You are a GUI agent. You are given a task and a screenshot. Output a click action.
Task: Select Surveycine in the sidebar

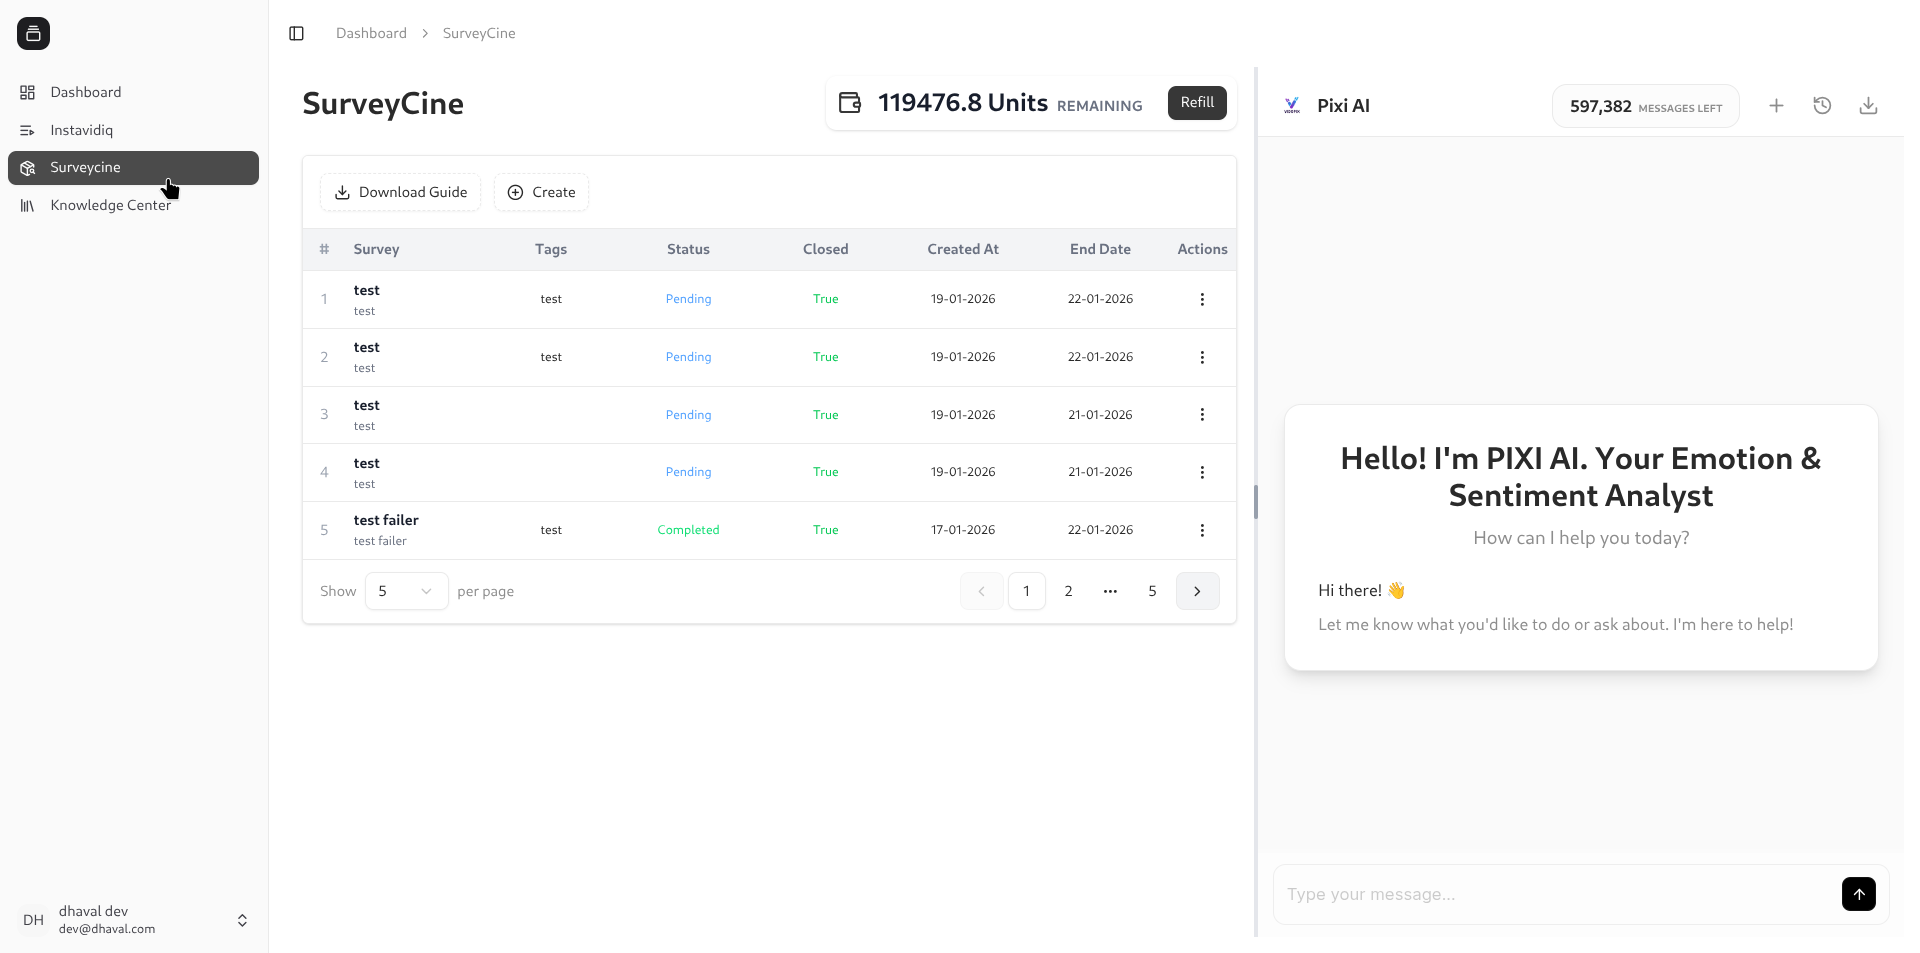pos(133,168)
